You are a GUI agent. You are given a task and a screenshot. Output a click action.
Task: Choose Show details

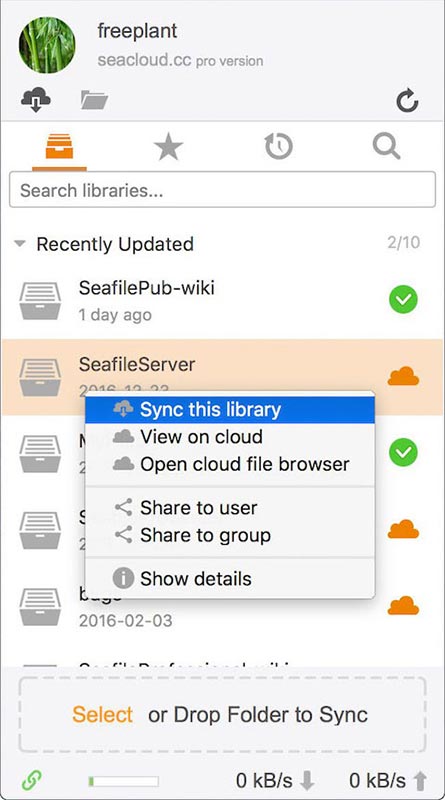click(x=230, y=579)
